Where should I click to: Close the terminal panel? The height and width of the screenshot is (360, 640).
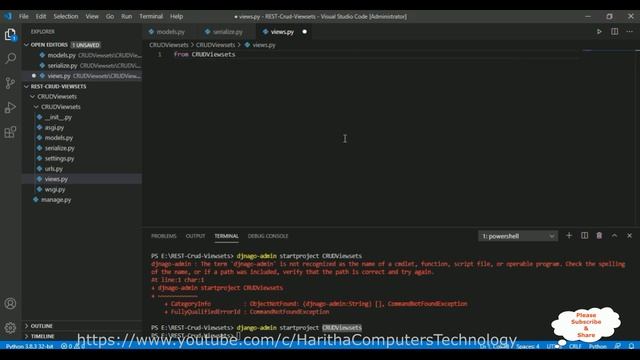tap(629, 236)
